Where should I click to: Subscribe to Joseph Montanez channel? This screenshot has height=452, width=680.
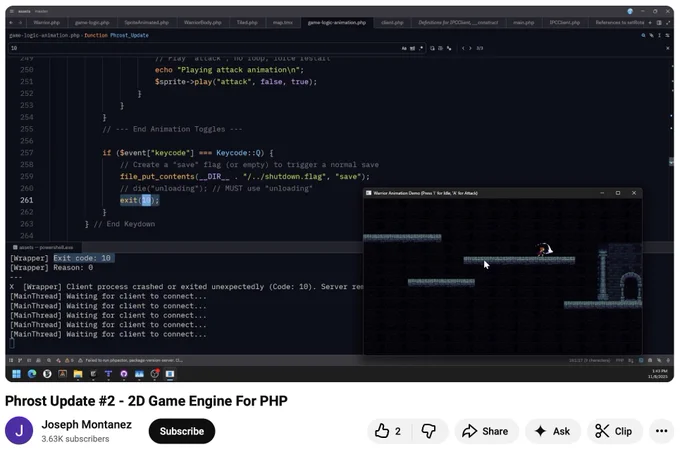pos(182,431)
